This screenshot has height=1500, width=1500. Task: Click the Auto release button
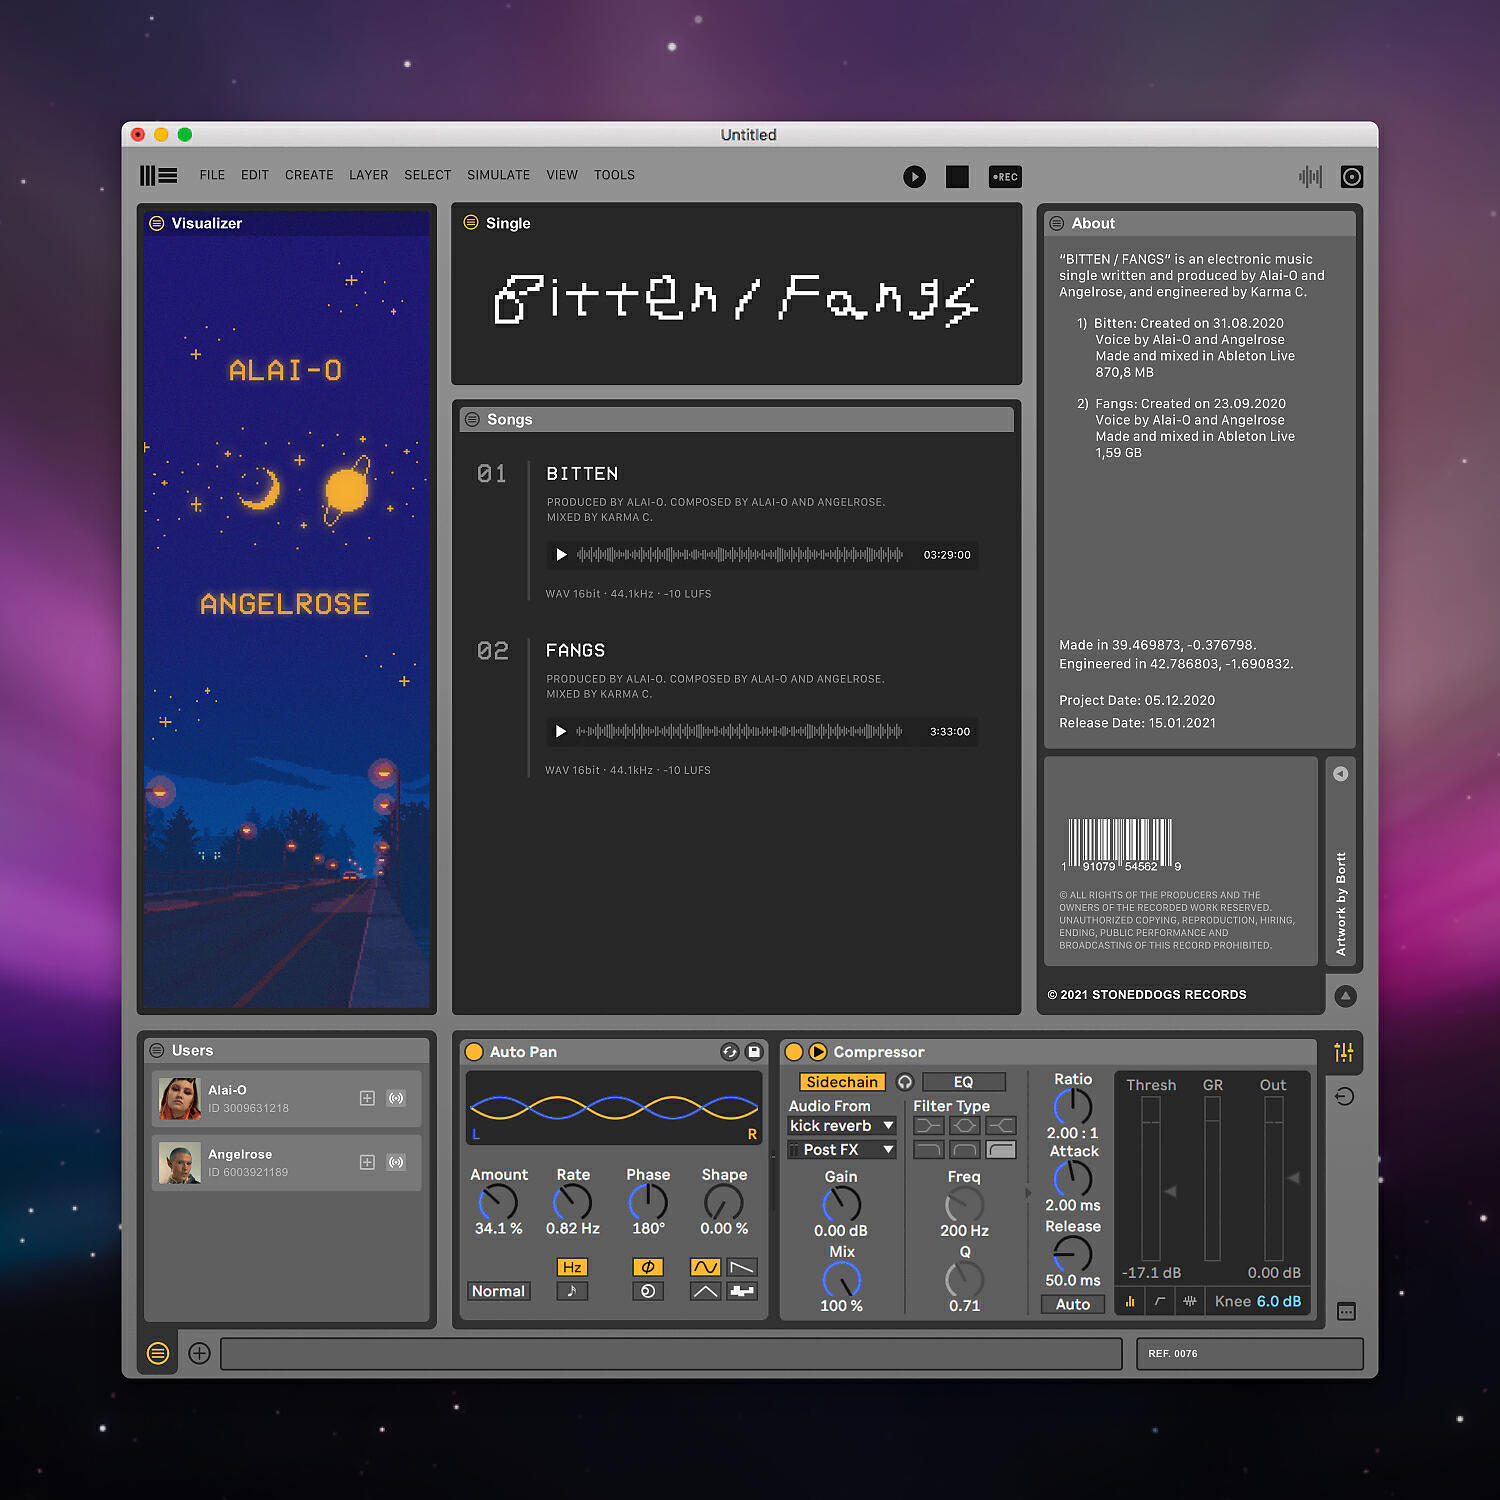point(1072,1304)
